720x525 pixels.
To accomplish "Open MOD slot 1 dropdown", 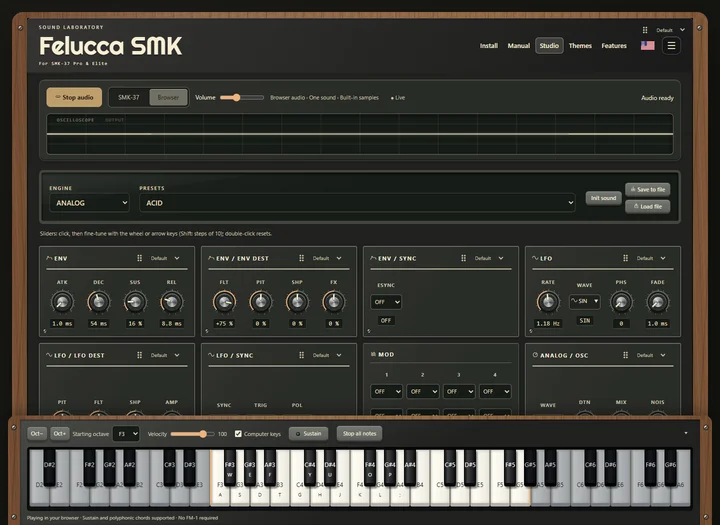I will pyautogui.click(x=386, y=391).
